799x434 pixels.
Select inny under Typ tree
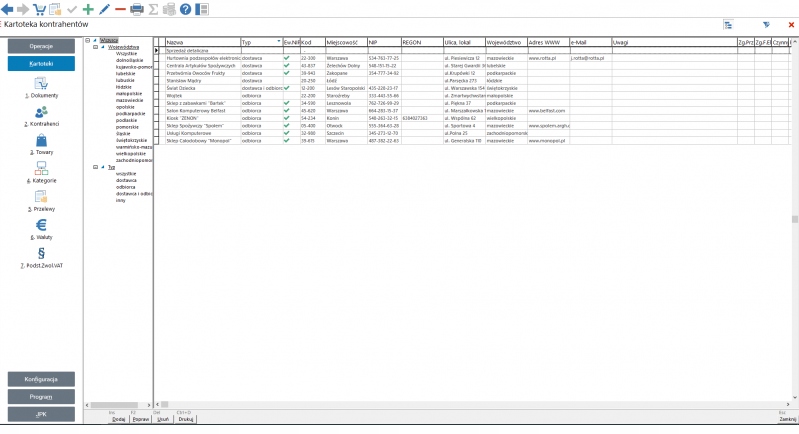pyautogui.click(x=120, y=200)
